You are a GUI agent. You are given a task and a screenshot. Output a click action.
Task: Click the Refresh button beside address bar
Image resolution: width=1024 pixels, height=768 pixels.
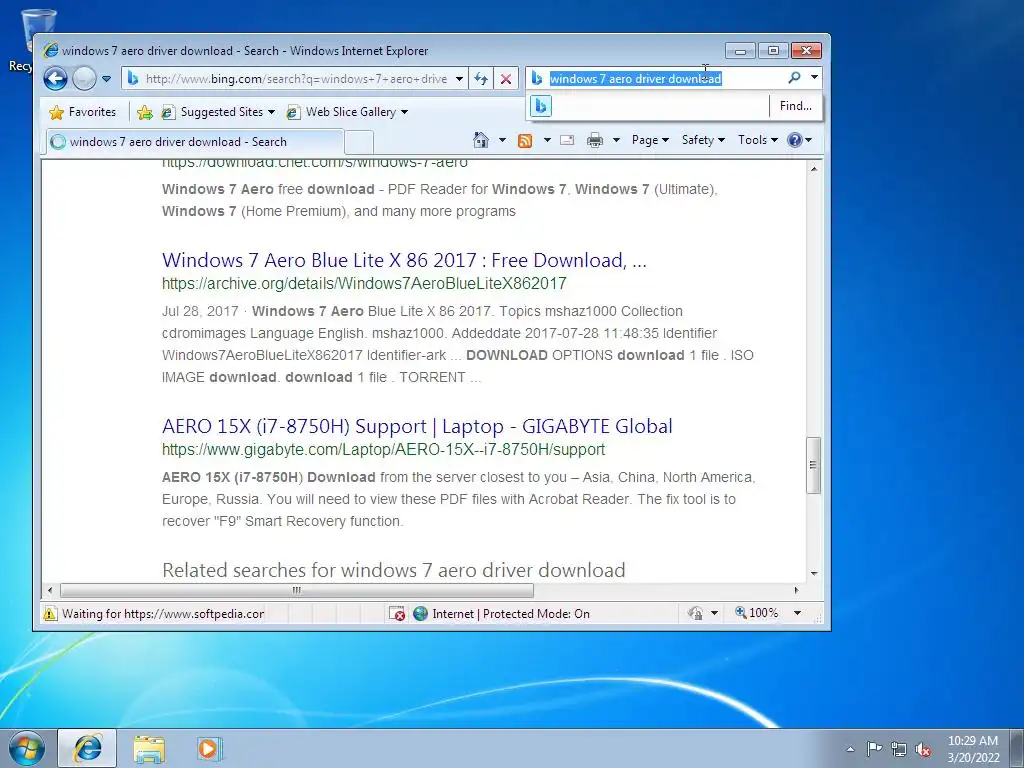(x=481, y=79)
